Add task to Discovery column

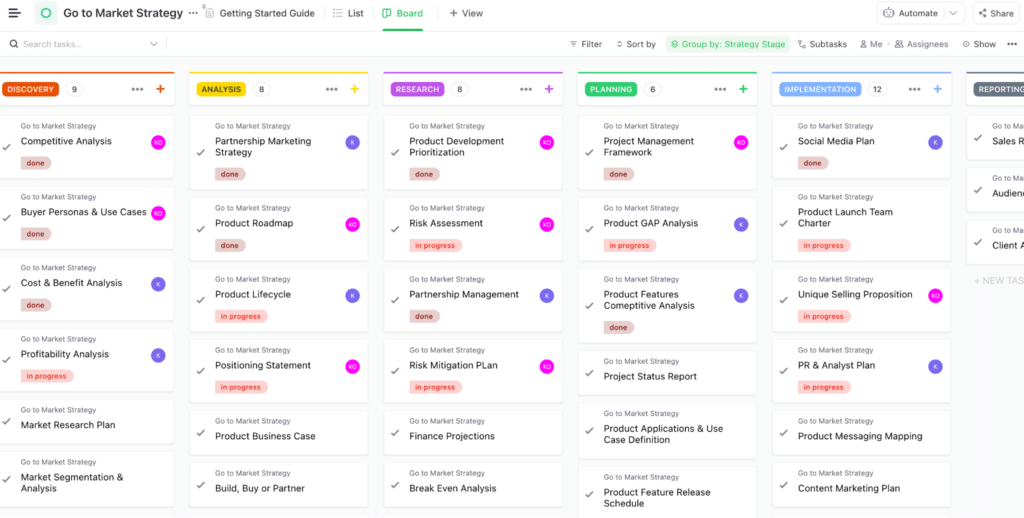161,89
